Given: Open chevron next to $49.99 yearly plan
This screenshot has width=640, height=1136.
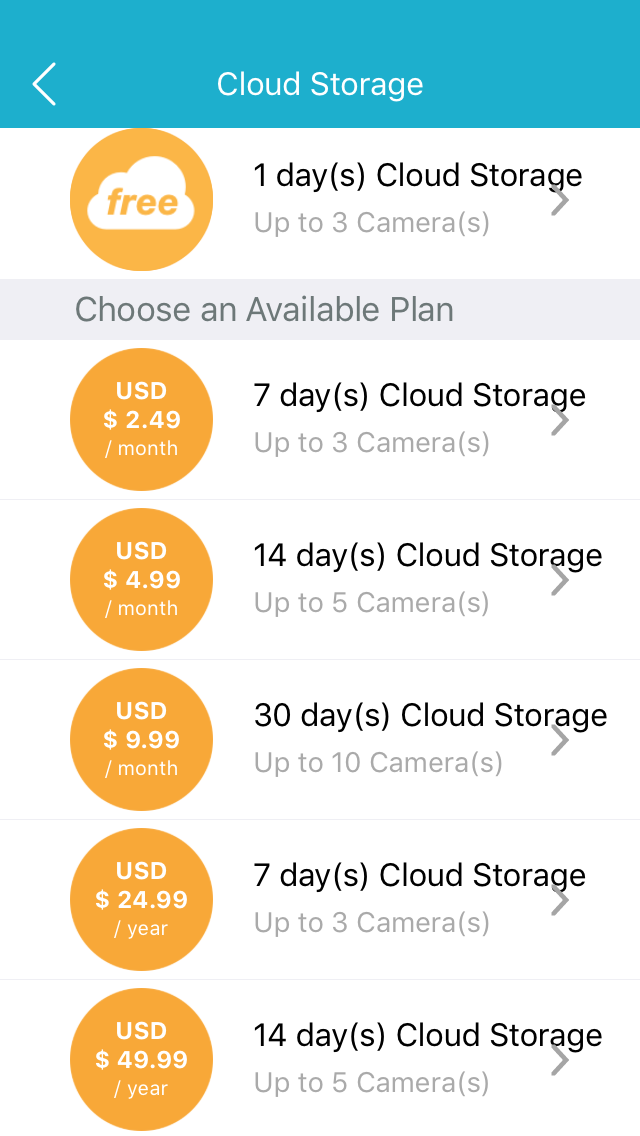Looking at the screenshot, I should [560, 1061].
